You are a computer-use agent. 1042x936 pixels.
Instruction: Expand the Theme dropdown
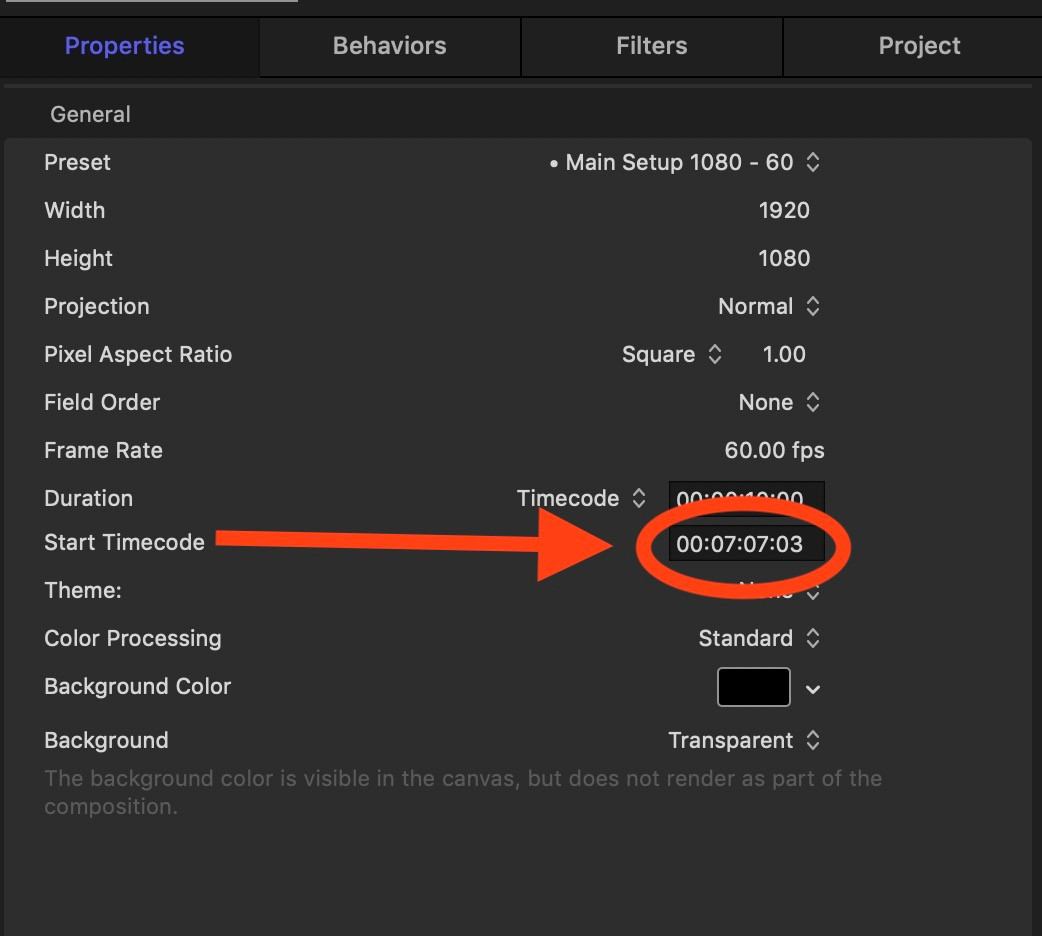[x=812, y=590]
